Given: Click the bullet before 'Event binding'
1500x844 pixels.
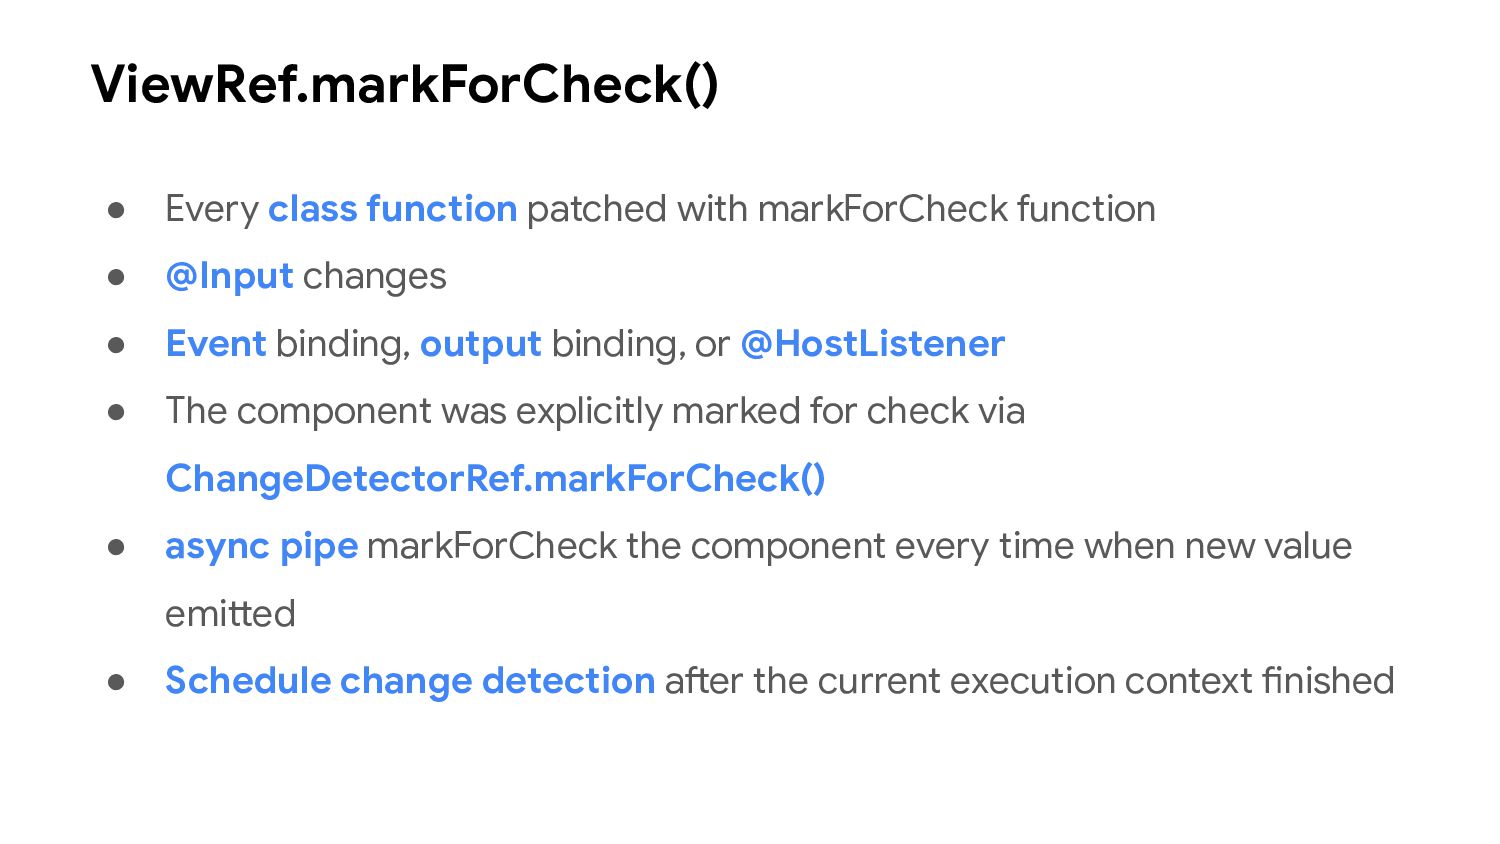Looking at the screenshot, I should coord(116,344).
